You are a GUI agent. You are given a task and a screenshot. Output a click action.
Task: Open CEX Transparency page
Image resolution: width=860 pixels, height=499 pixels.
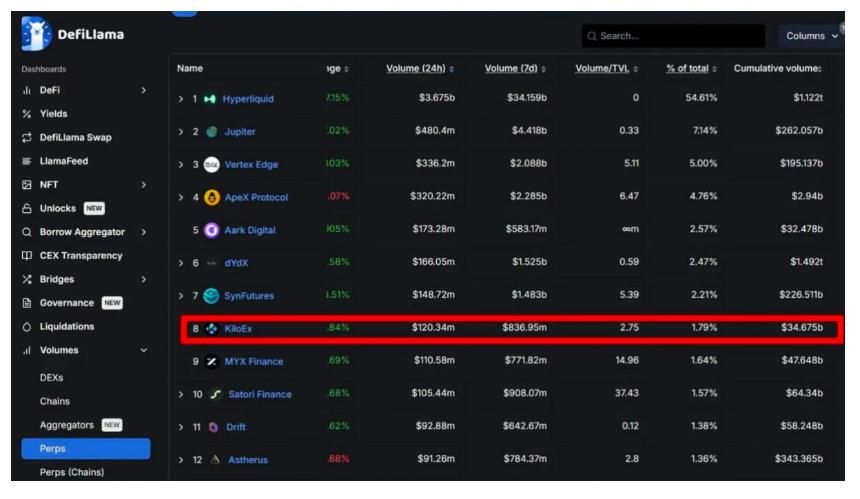[x=80, y=256]
